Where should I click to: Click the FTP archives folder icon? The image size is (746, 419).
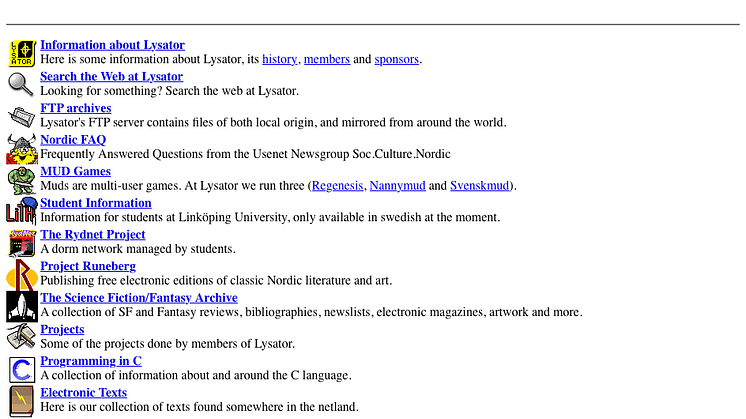coord(21,117)
